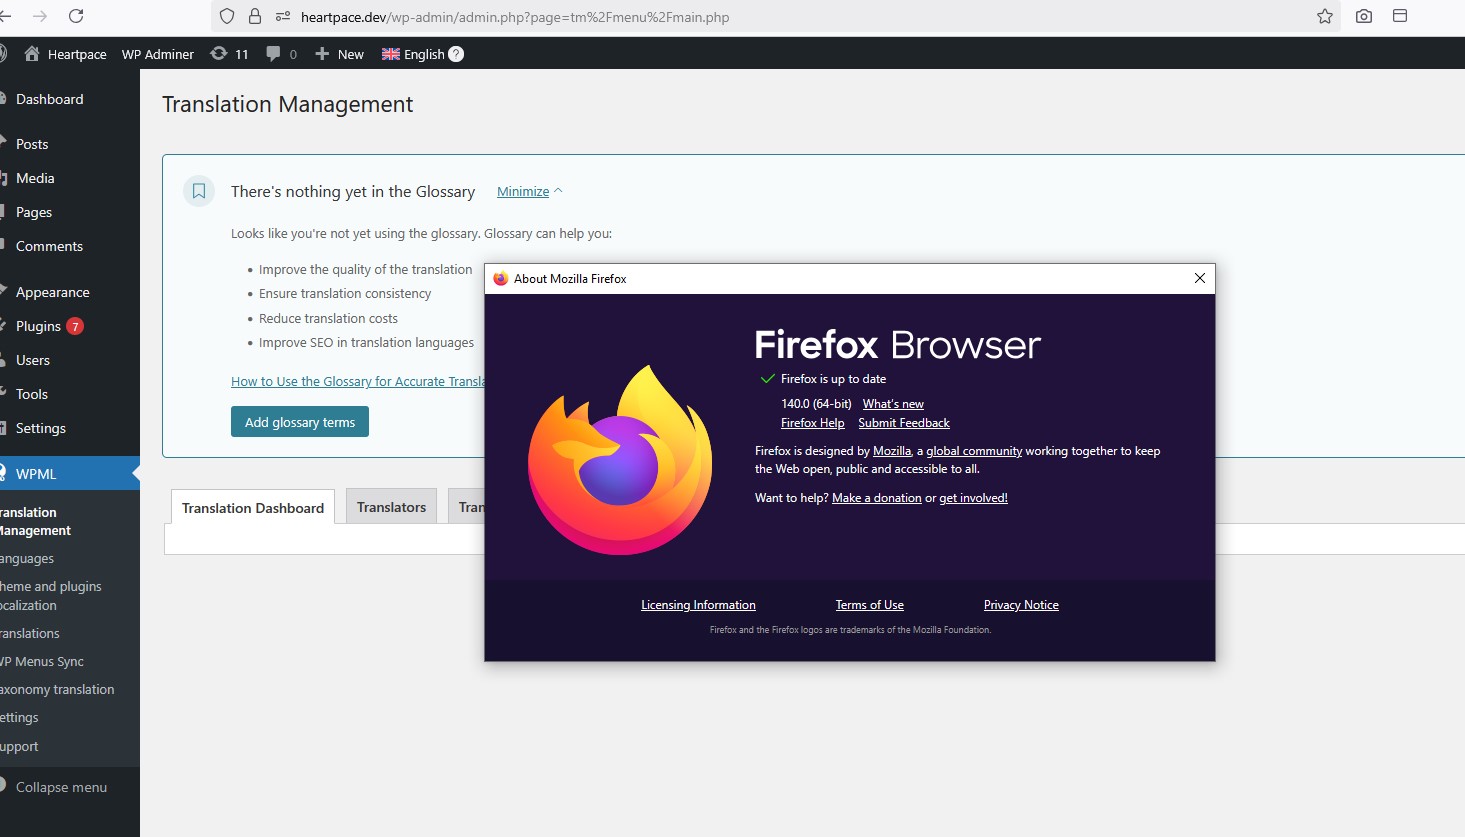Click the UK flag language icon
The width and height of the screenshot is (1465, 837).
[x=391, y=54]
